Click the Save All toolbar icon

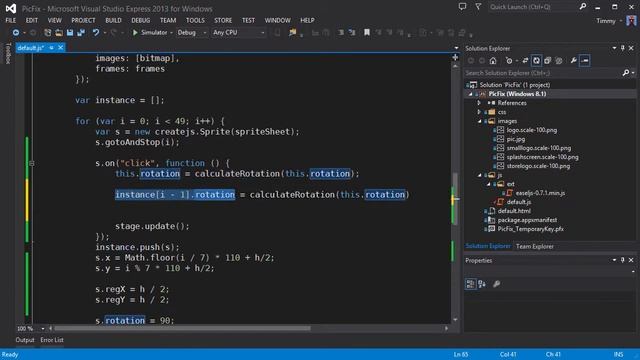(x=81, y=33)
